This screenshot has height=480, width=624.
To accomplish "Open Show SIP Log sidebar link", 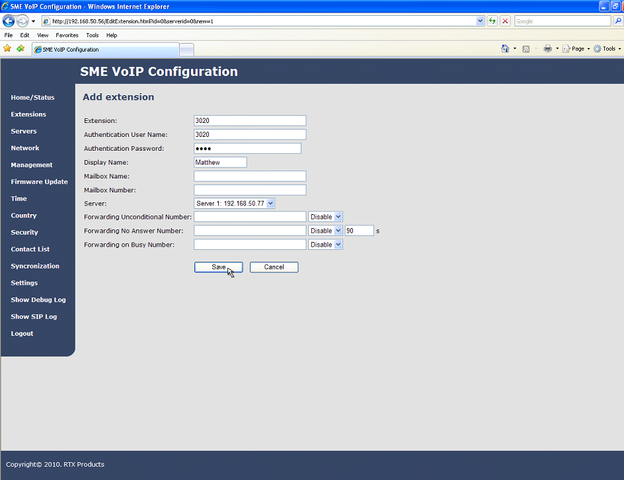I will (x=33, y=316).
